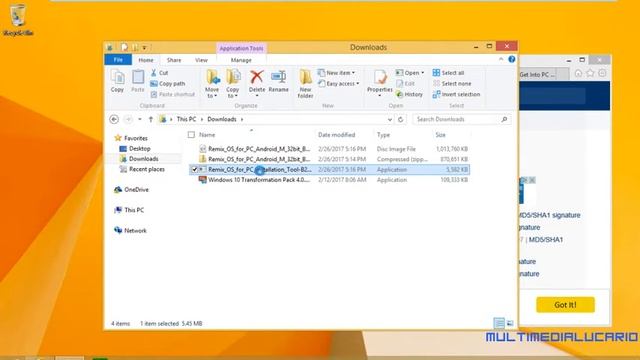This screenshot has width=640, height=360.
Task: Open Quick Access Toolbar customize dropdown
Action: click(x=144, y=48)
